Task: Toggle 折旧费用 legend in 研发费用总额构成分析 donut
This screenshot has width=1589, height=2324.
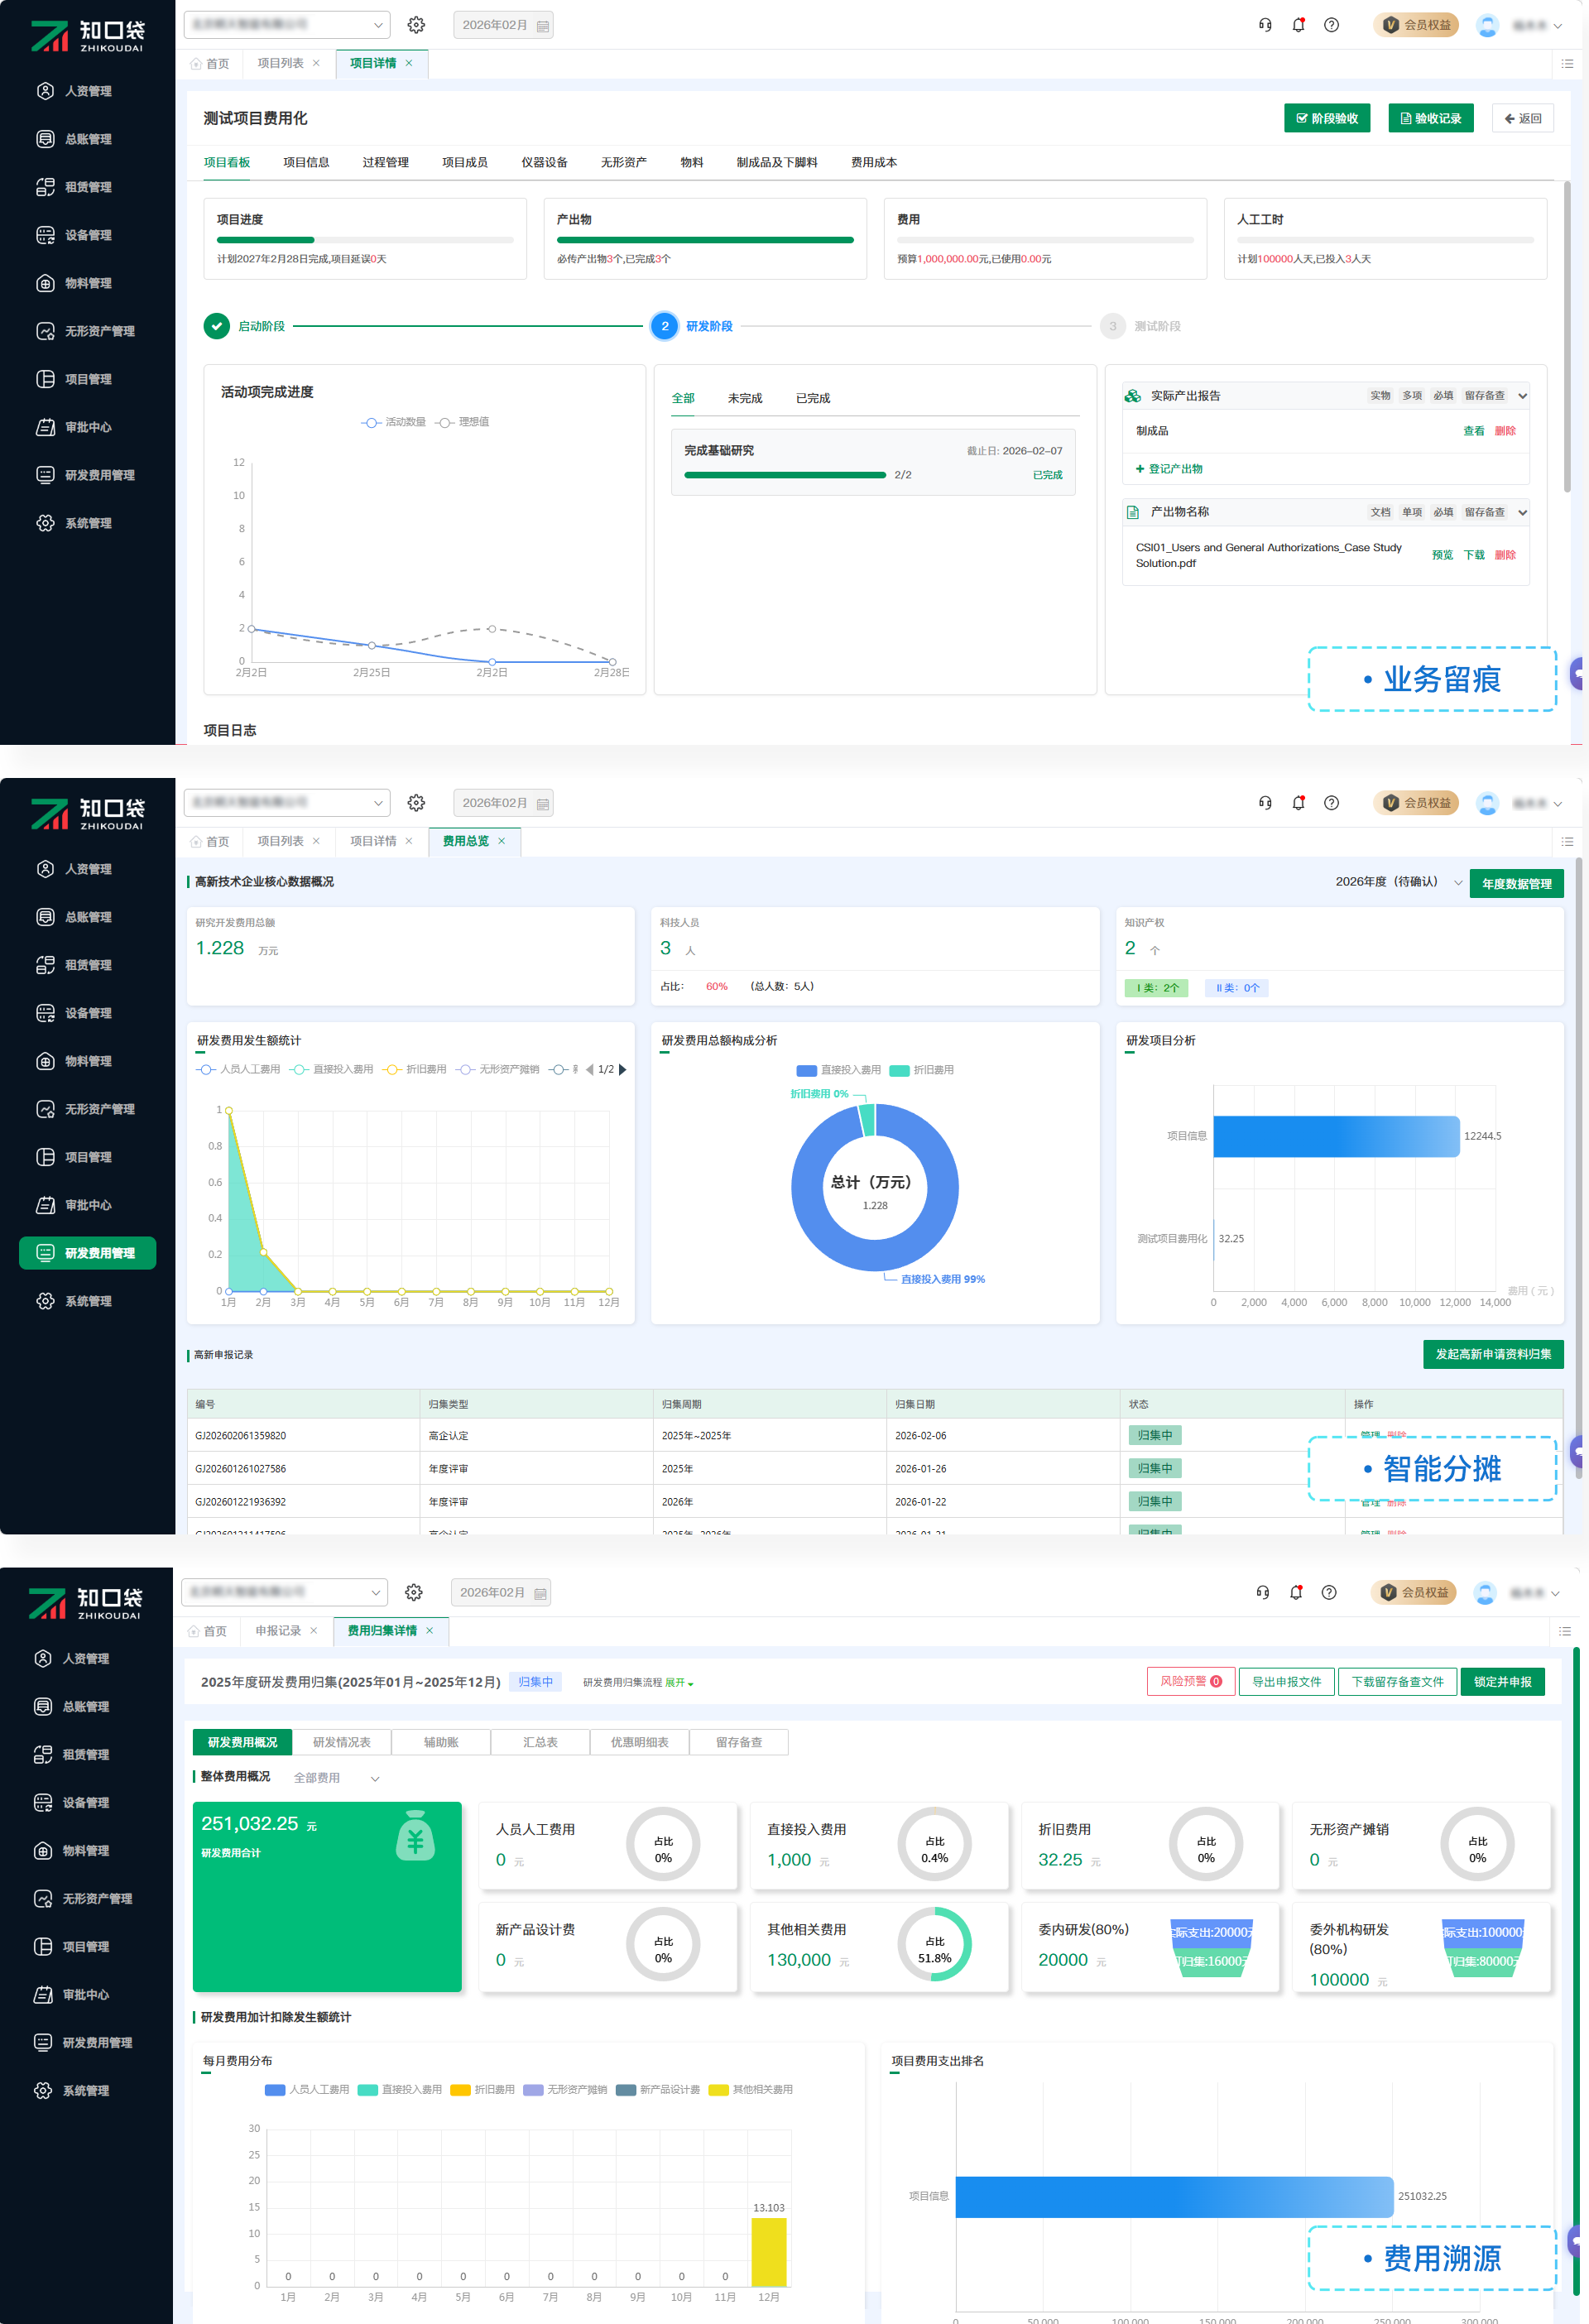Action: (x=921, y=1070)
